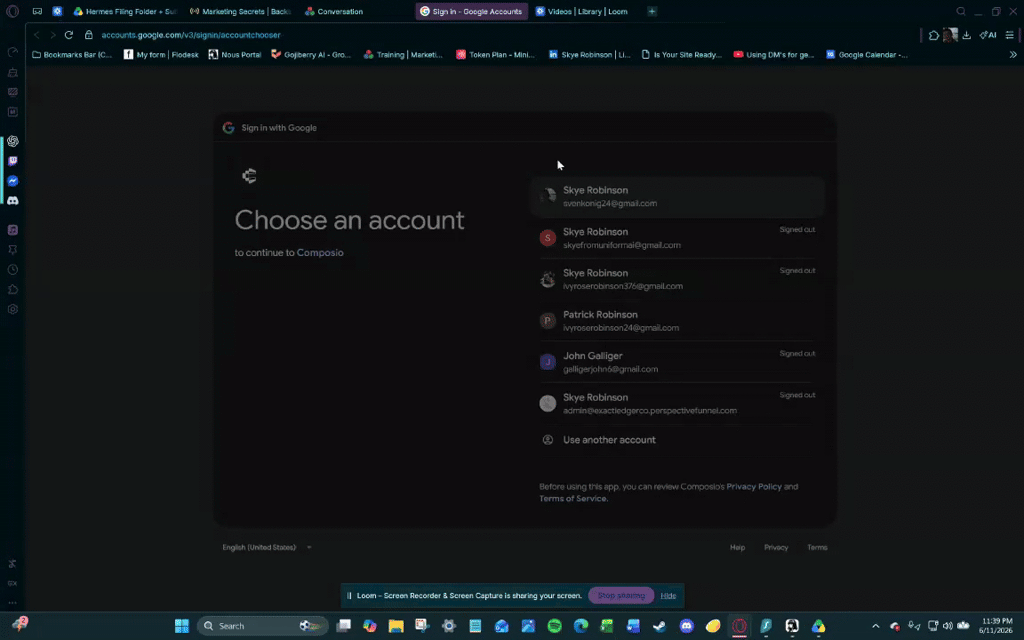1024x640 pixels.
Task: Open the Composio link
Action: pyautogui.click(x=320, y=253)
